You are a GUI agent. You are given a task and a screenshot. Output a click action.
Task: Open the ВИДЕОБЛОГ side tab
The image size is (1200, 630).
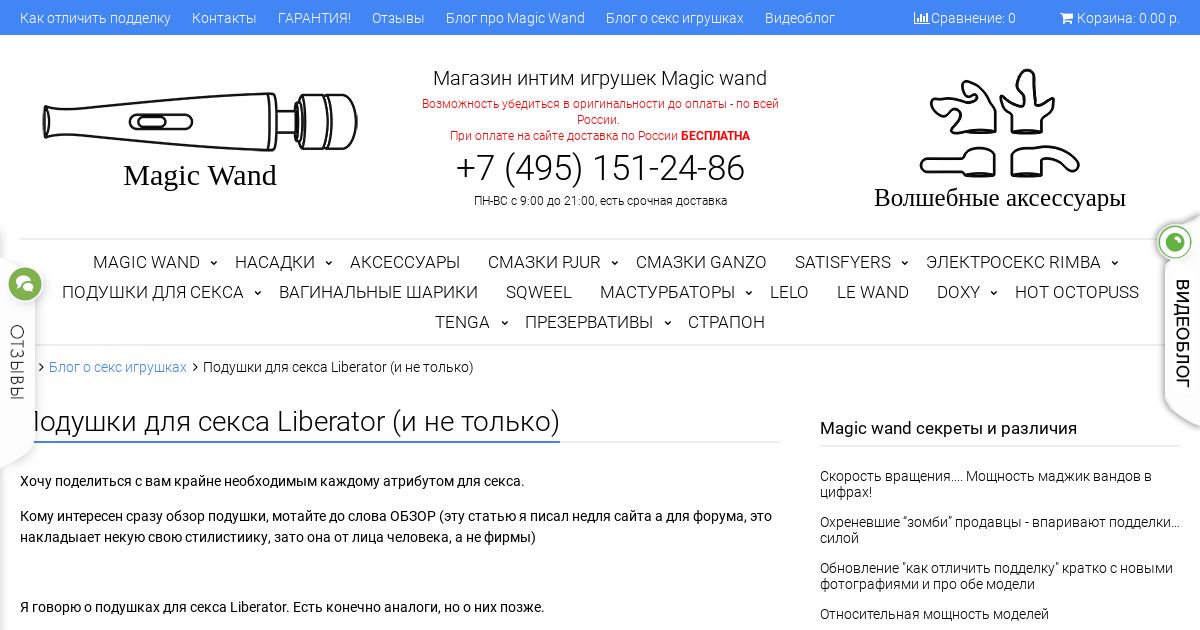point(1182,332)
